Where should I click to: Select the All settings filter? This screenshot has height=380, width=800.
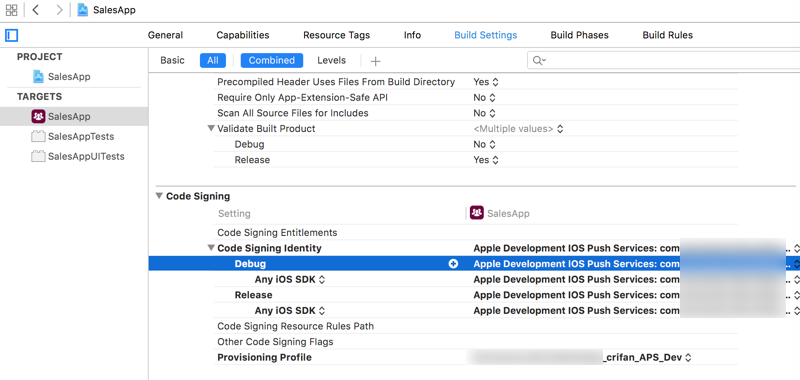click(213, 60)
